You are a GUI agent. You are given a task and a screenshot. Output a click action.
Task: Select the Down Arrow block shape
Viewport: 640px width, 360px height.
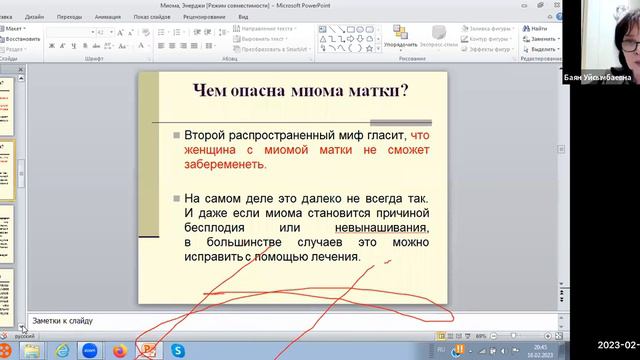(x=360, y=39)
